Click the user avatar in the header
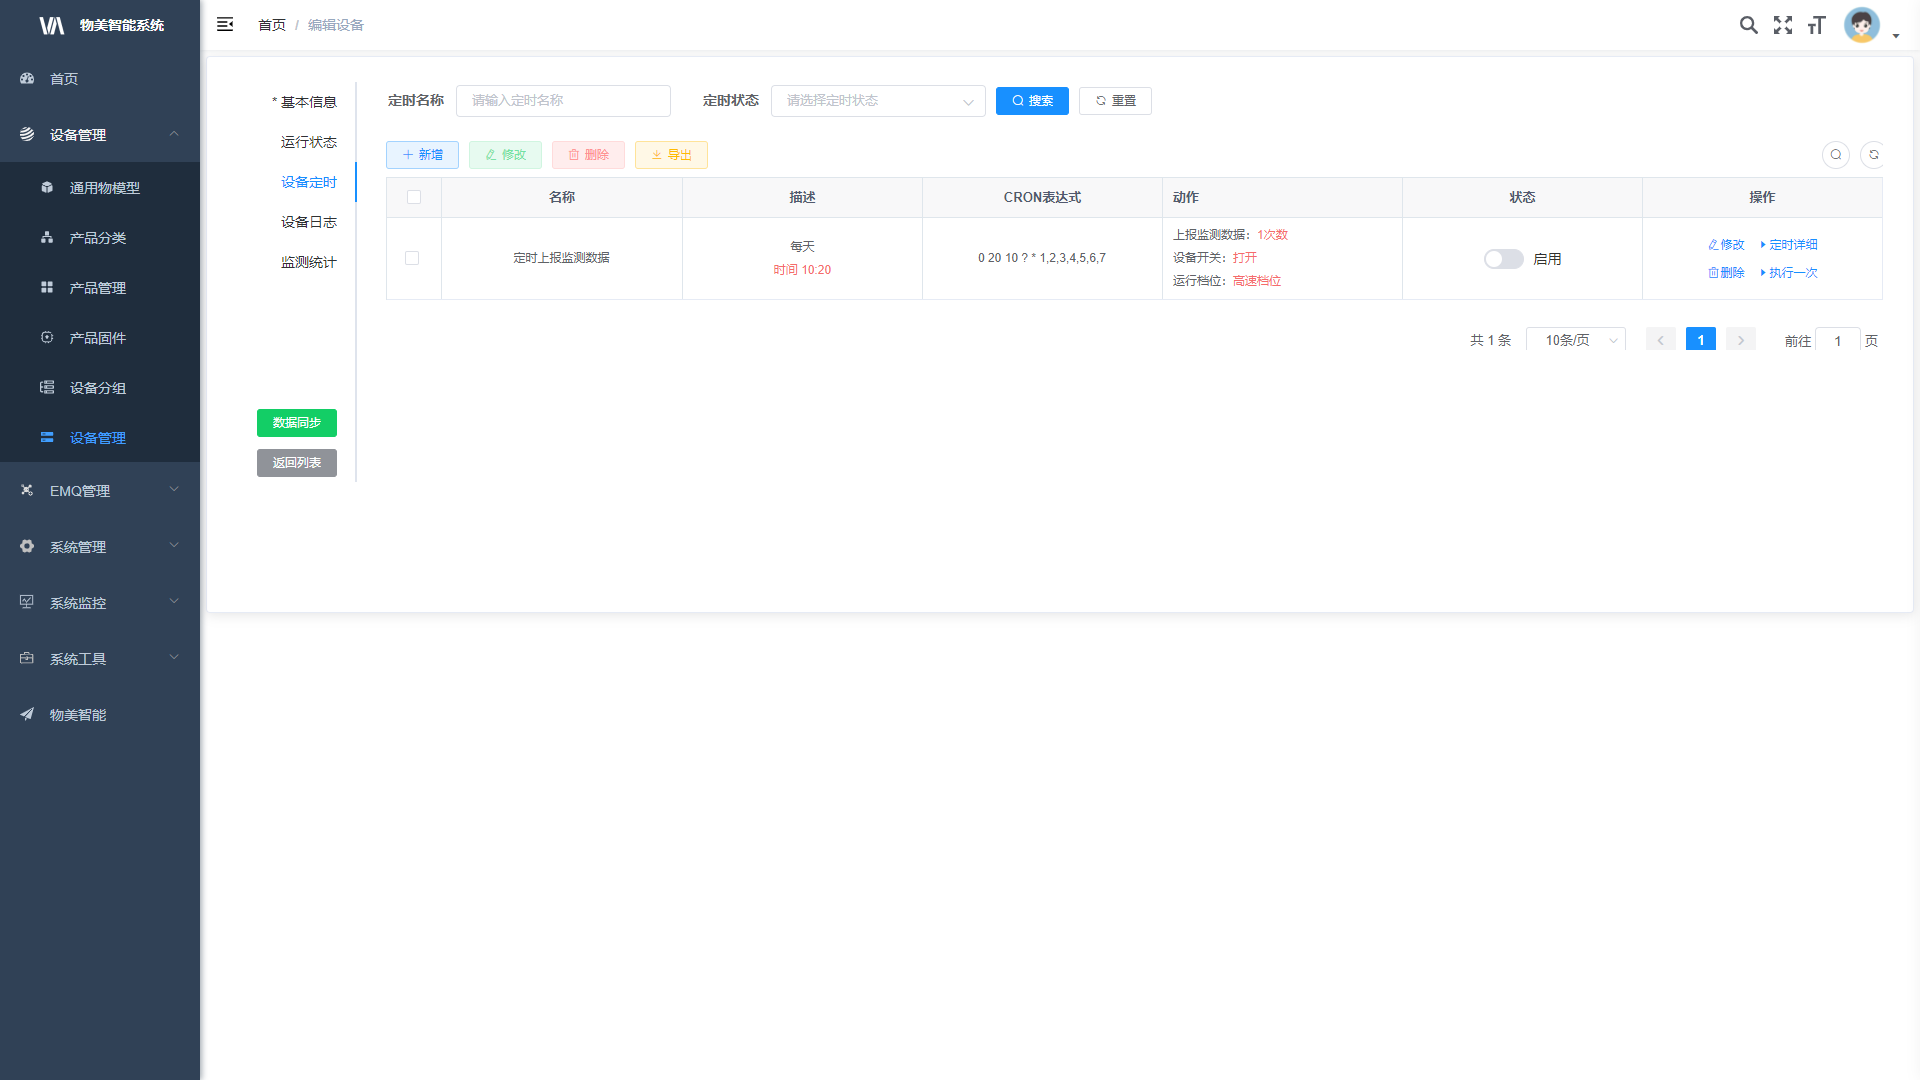The image size is (1920, 1080). 1861,25
